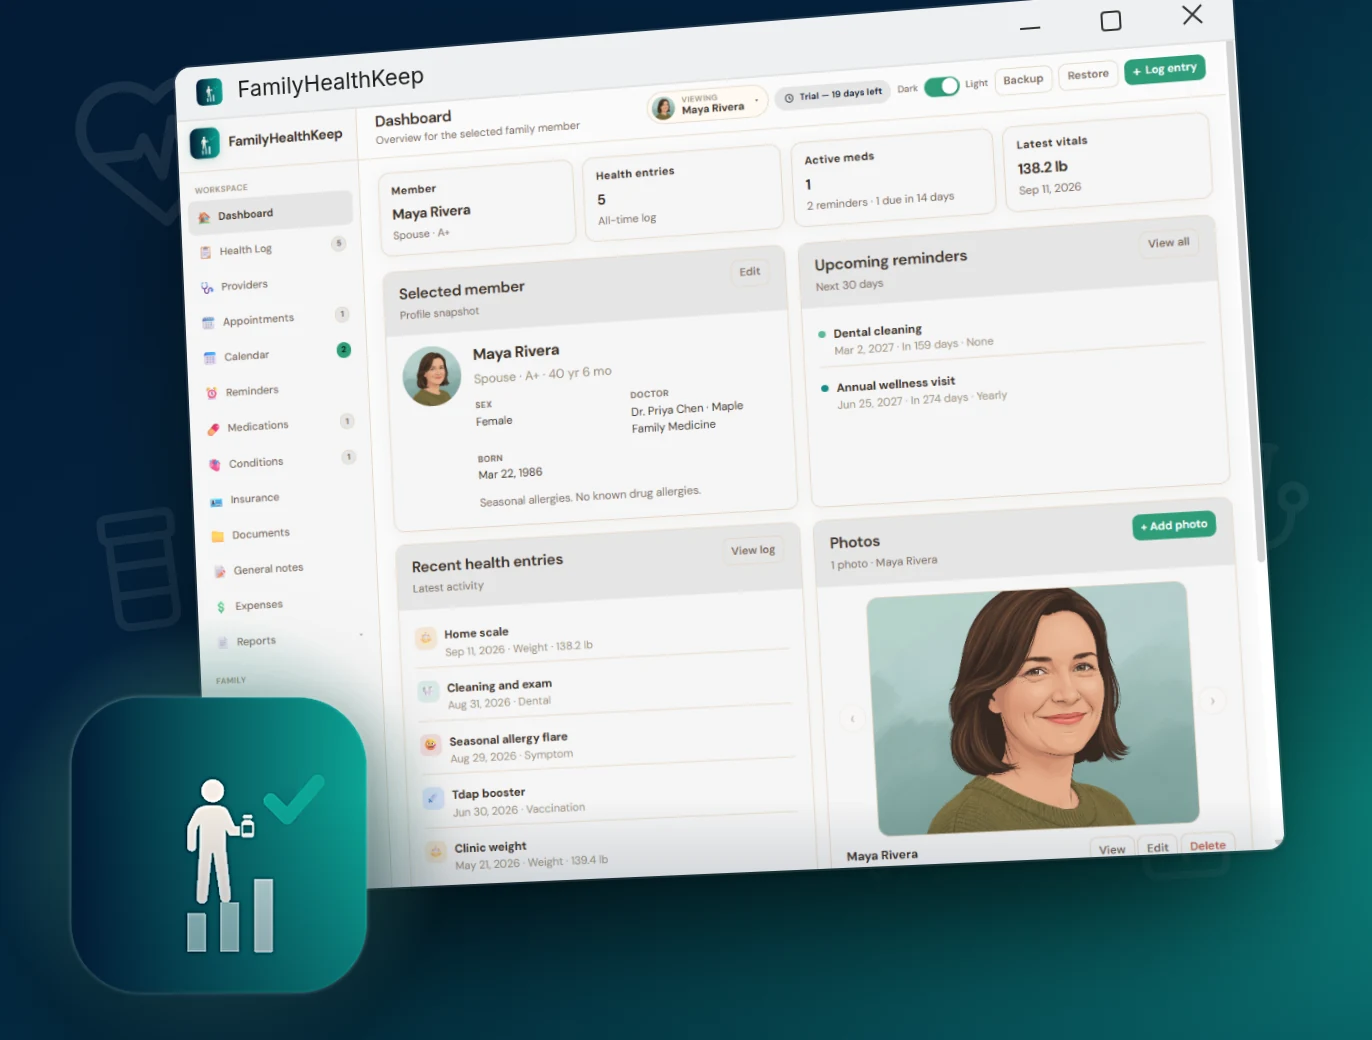The image size is (1372, 1040).
Task: Click the Seasonal allergy flare entry icon
Action: pos(431,745)
